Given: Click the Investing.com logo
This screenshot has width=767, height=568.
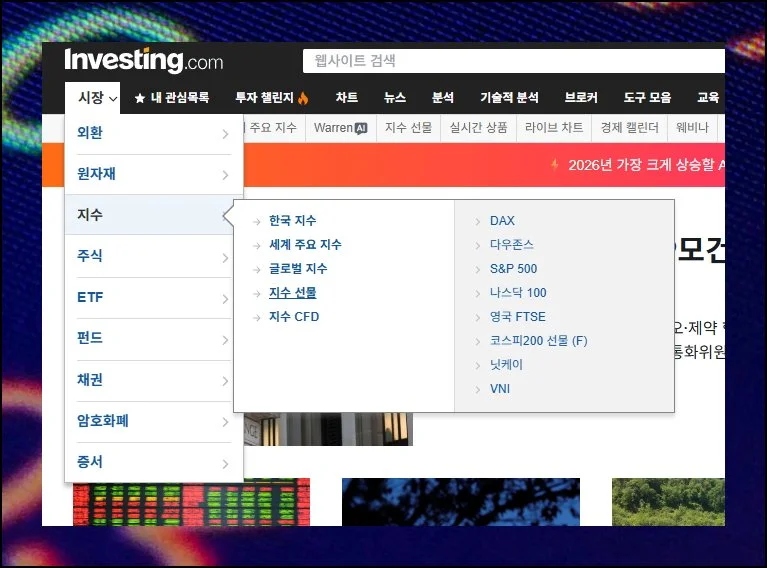Looking at the screenshot, I should point(143,61).
